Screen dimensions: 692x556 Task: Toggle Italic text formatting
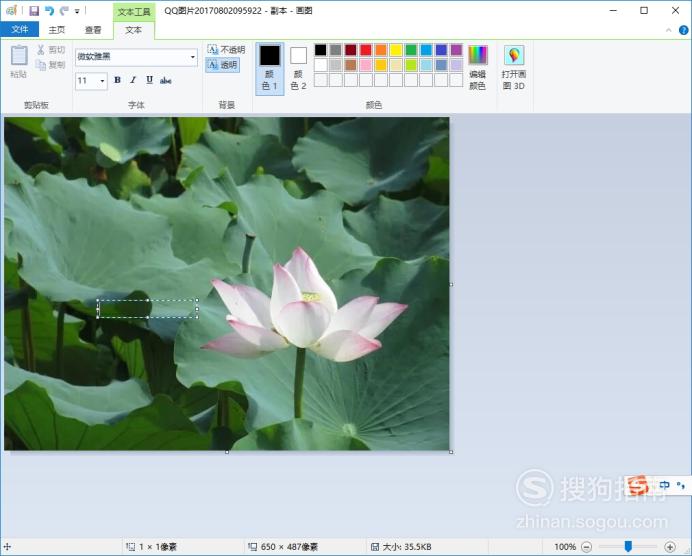coord(133,80)
